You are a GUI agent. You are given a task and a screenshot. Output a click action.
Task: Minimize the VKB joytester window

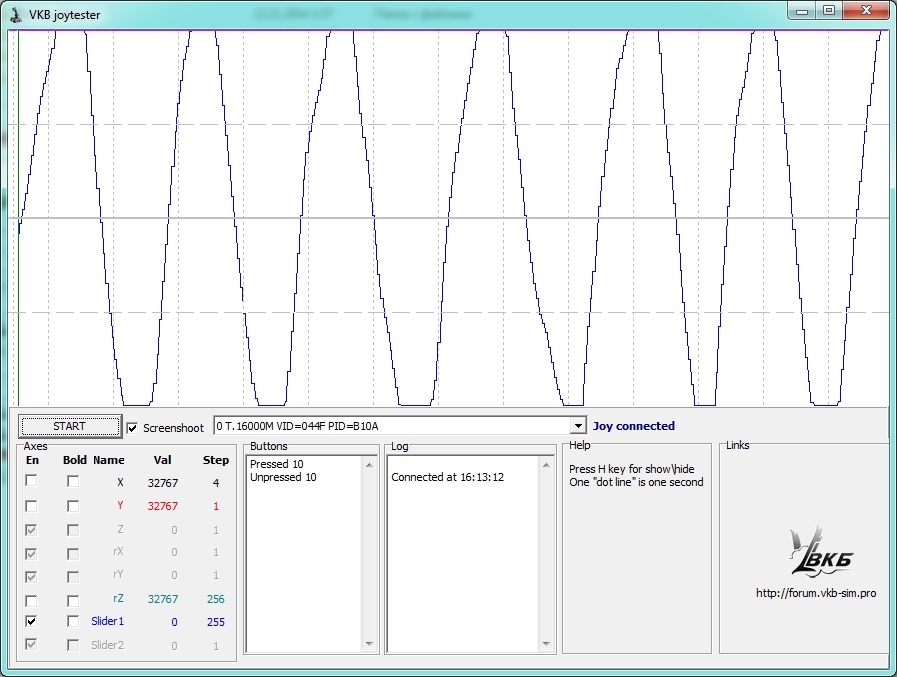pyautogui.click(x=802, y=10)
